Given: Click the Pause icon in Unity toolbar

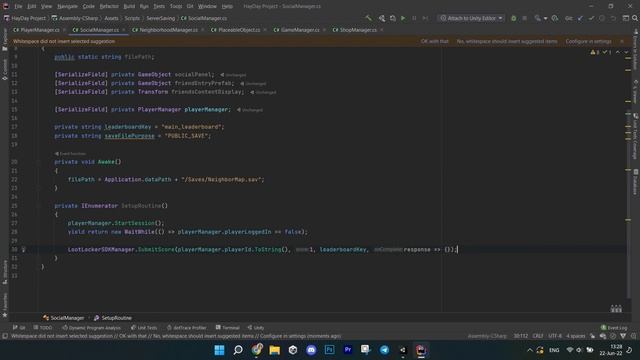Looking at the screenshot, I should point(414,18).
